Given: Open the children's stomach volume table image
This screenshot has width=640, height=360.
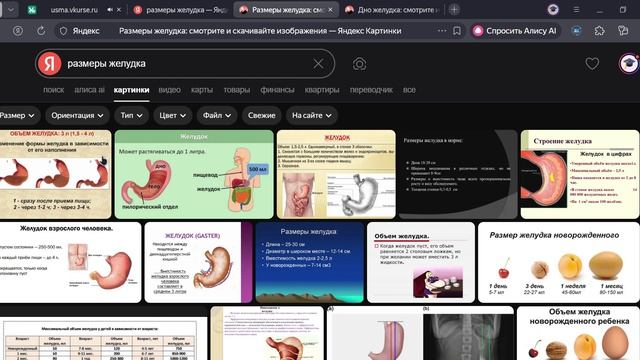Looking at the screenshot, I should pyautogui.click(x=104, y=339).
